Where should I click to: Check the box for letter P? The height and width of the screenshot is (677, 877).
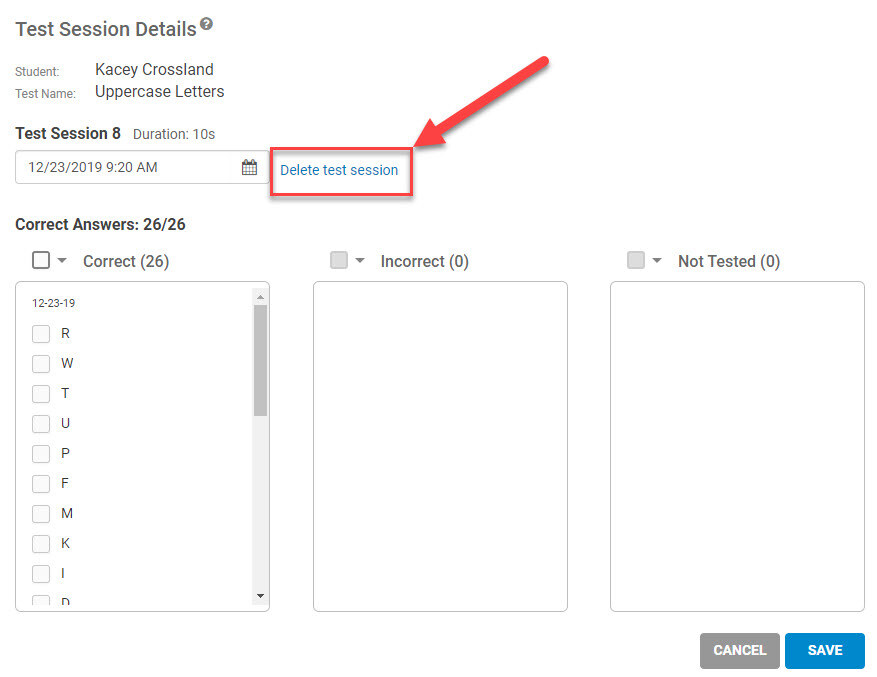pos(41,454)
